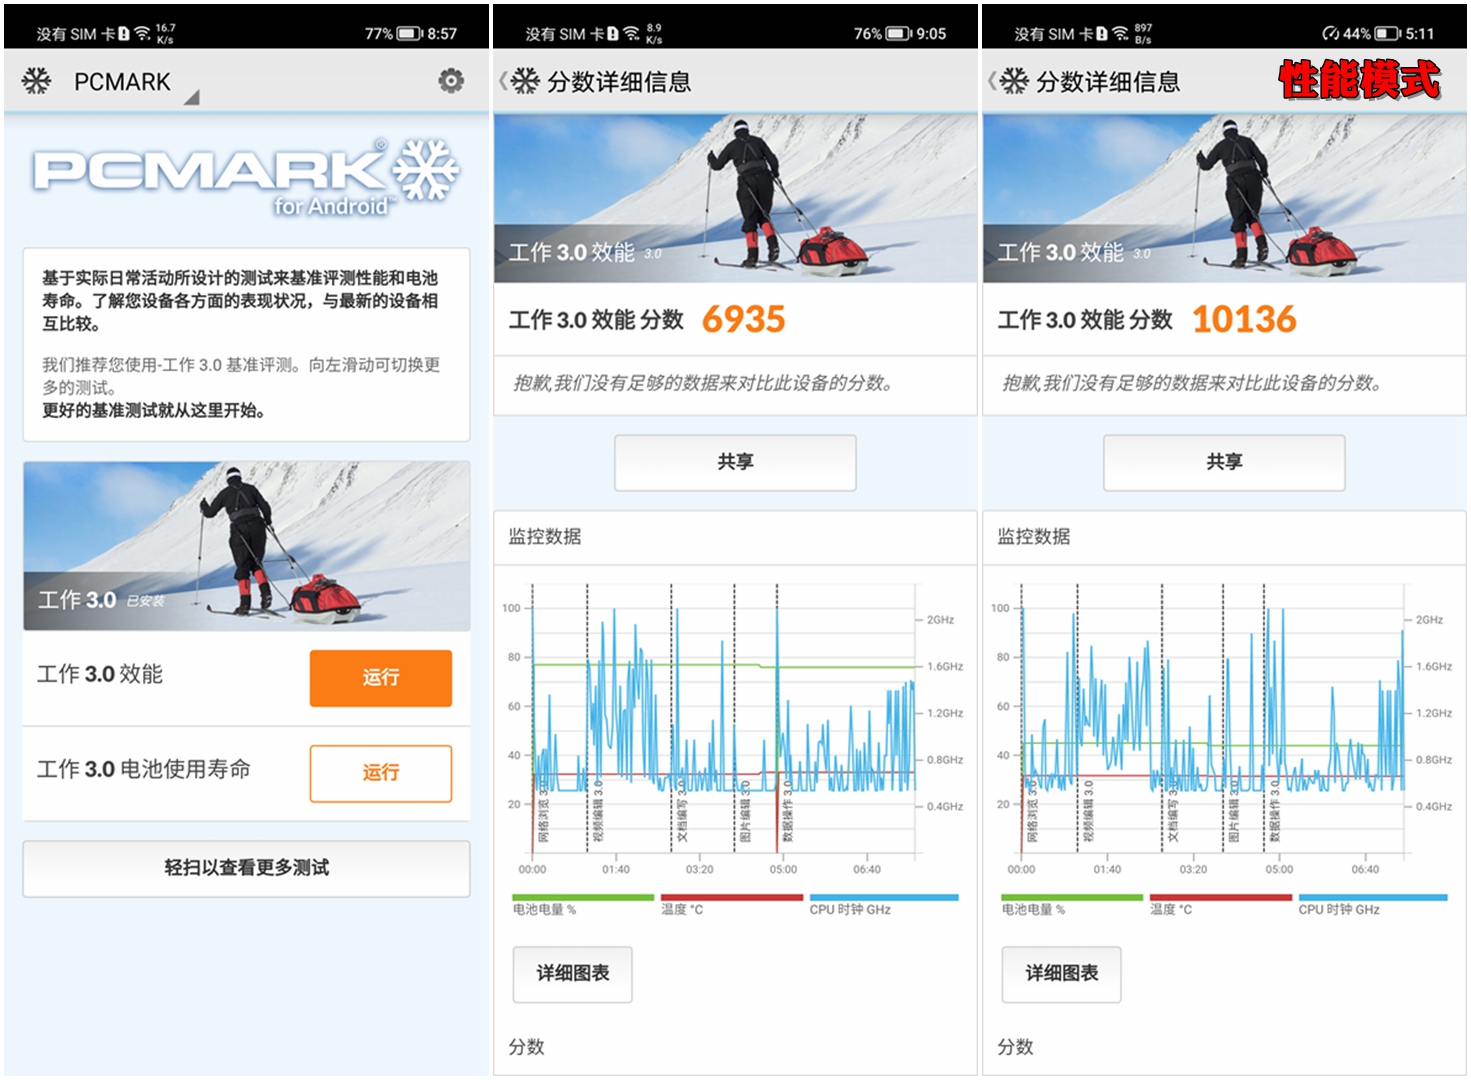Tap 共享 on the 6935 score screen
The image size is (1471, 1080).
point(735,462)
